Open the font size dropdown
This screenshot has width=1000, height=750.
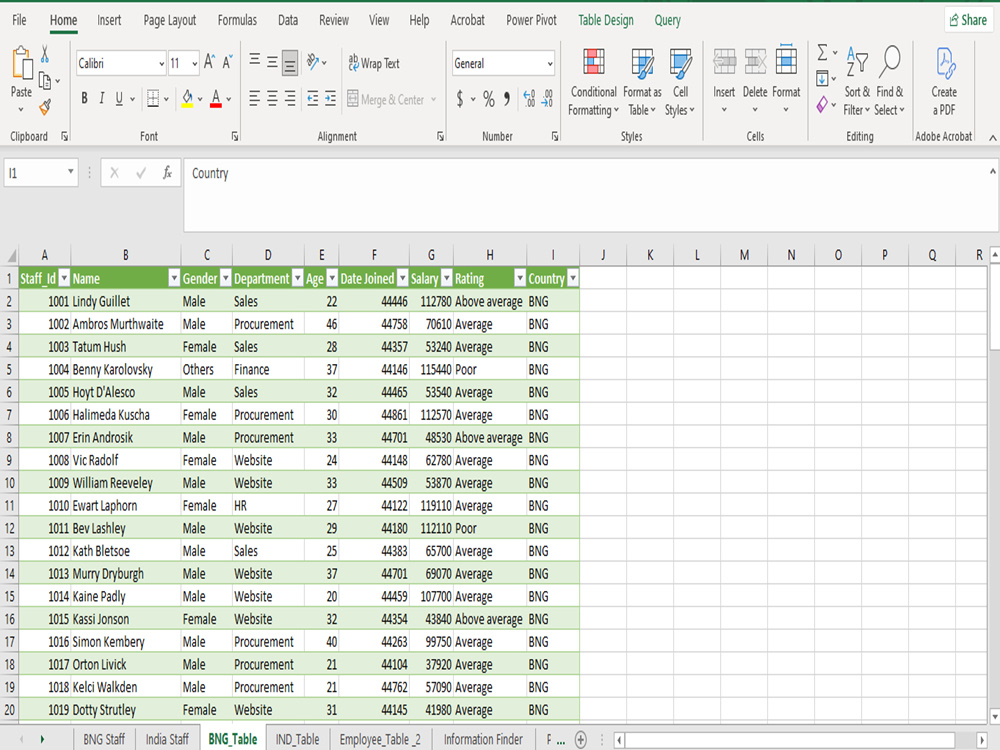[x=195, y=63]
